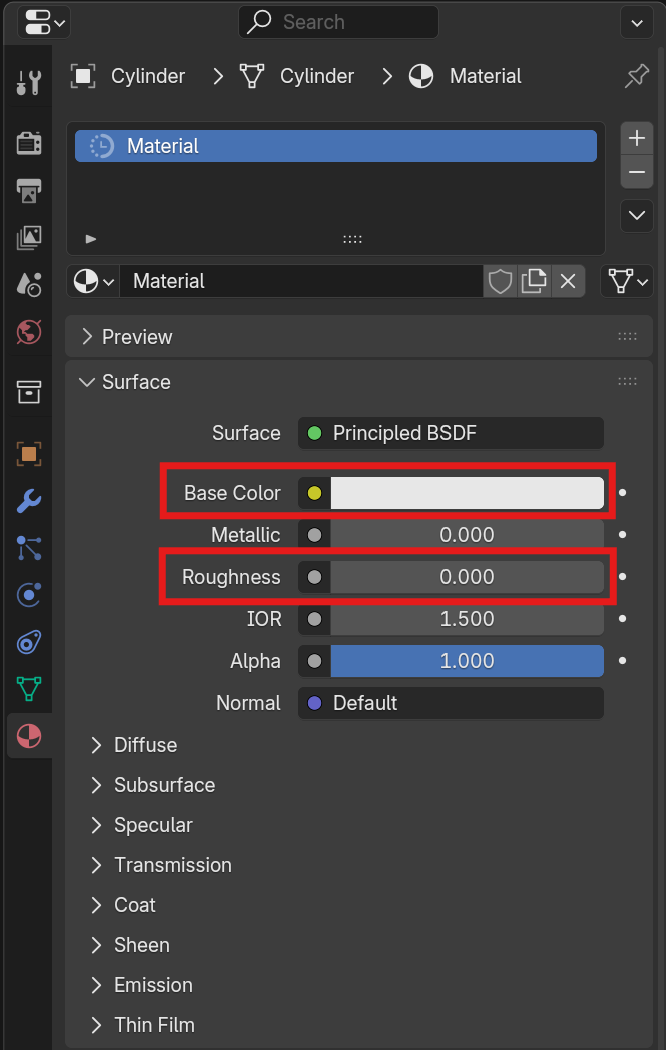Click the Material name field
Image resolution: width=666 pixels, height=1050 pixels.
pyautogui.click(x=301, y=281)
